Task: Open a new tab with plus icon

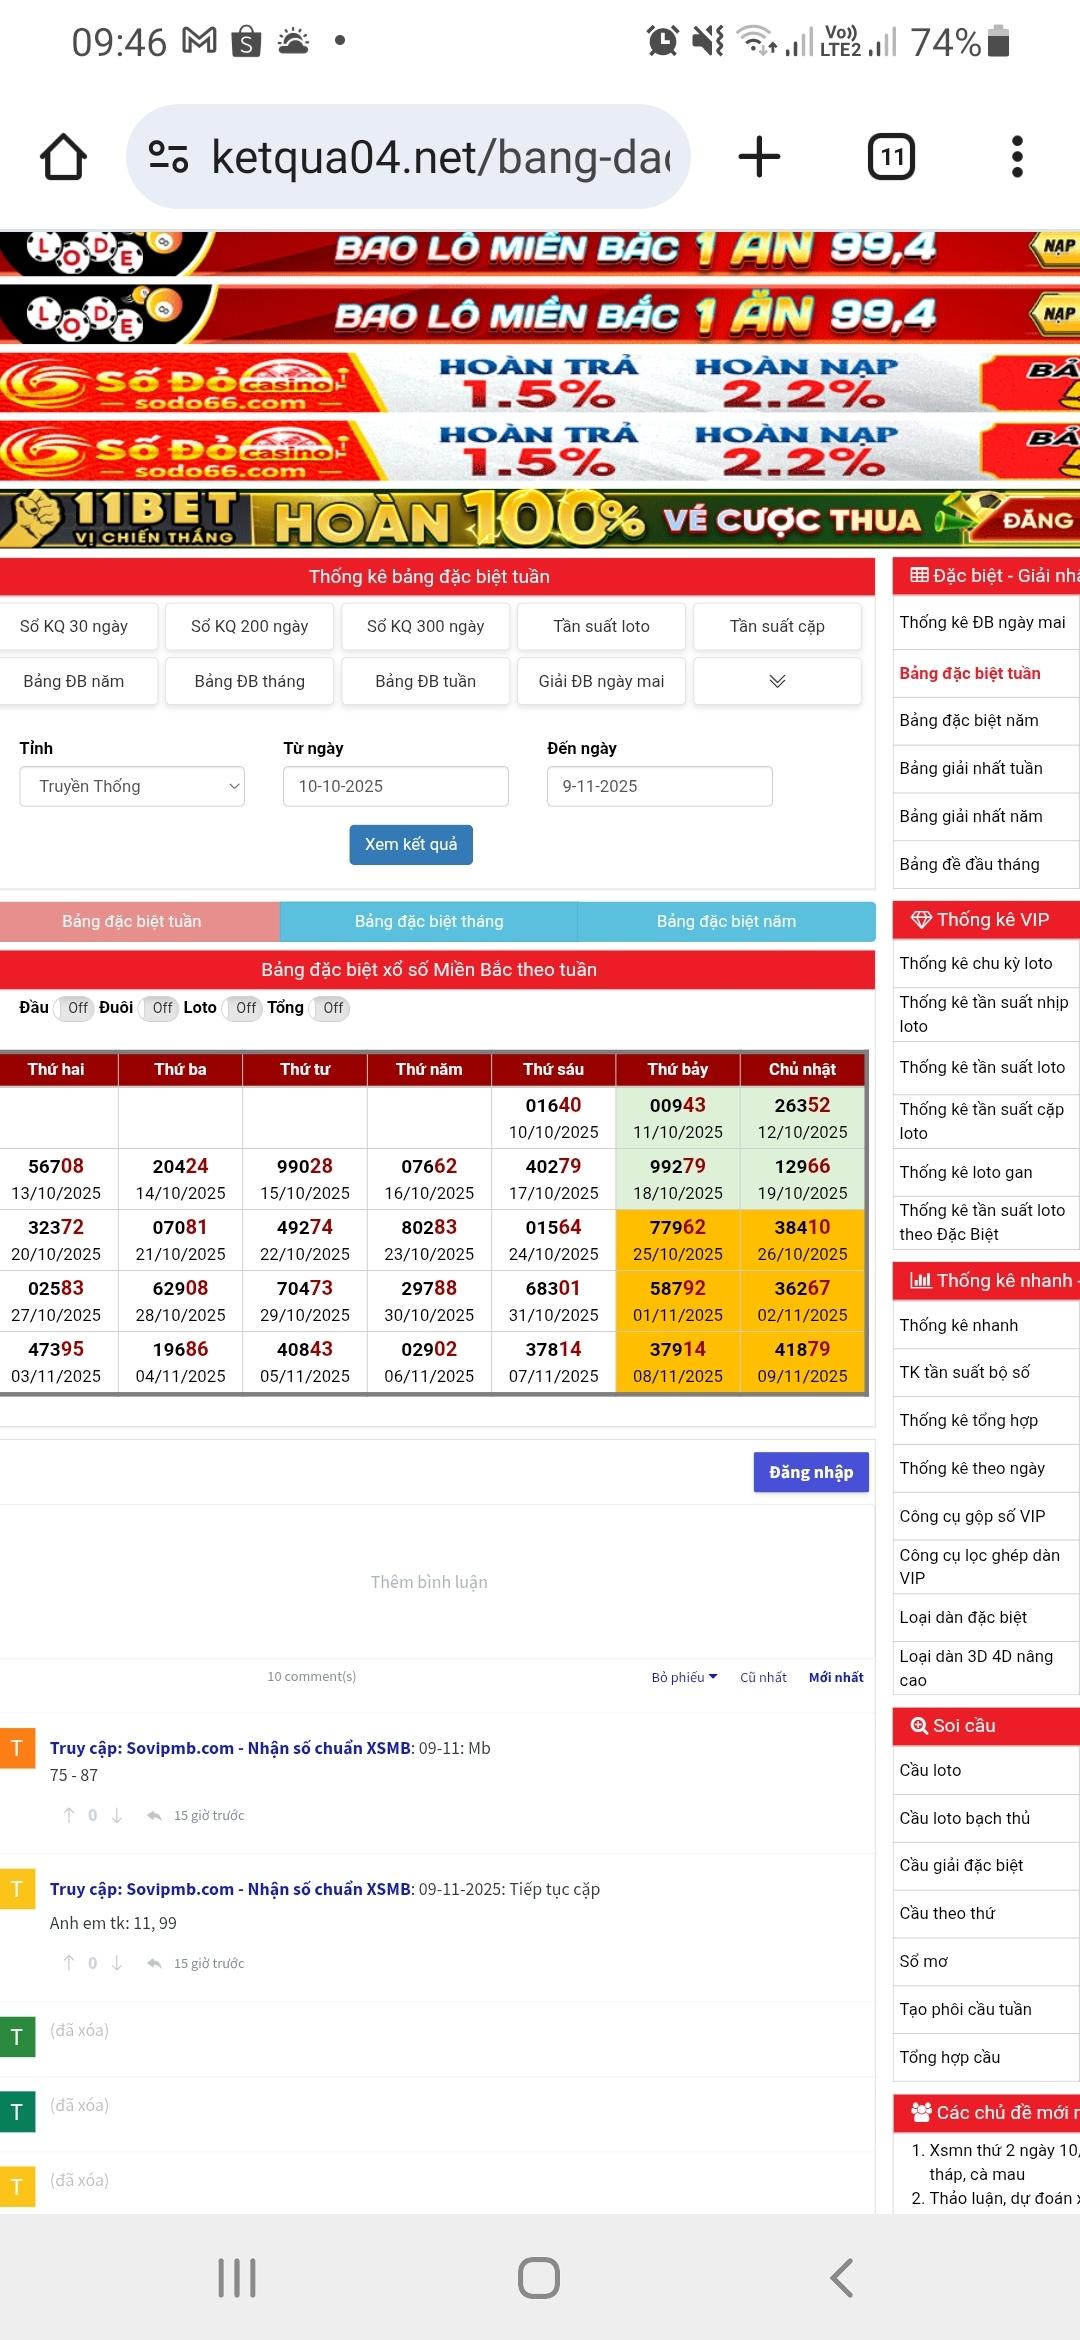Action: coord(759,157)
